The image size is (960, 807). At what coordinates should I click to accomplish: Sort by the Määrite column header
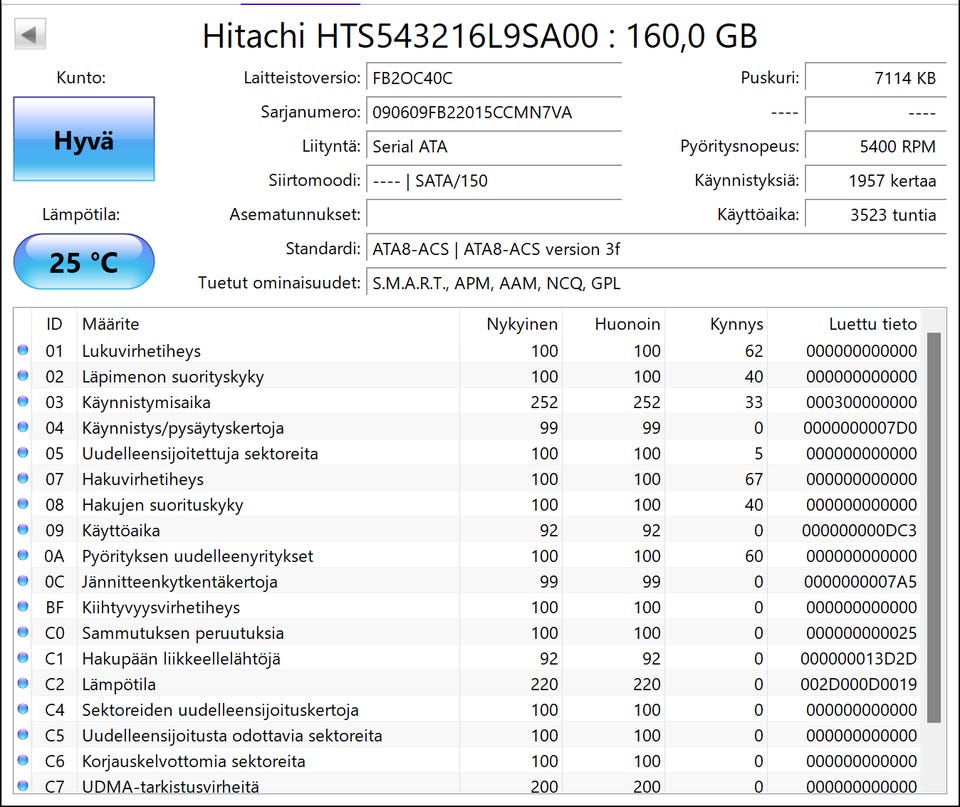click(x=268, y=324)
